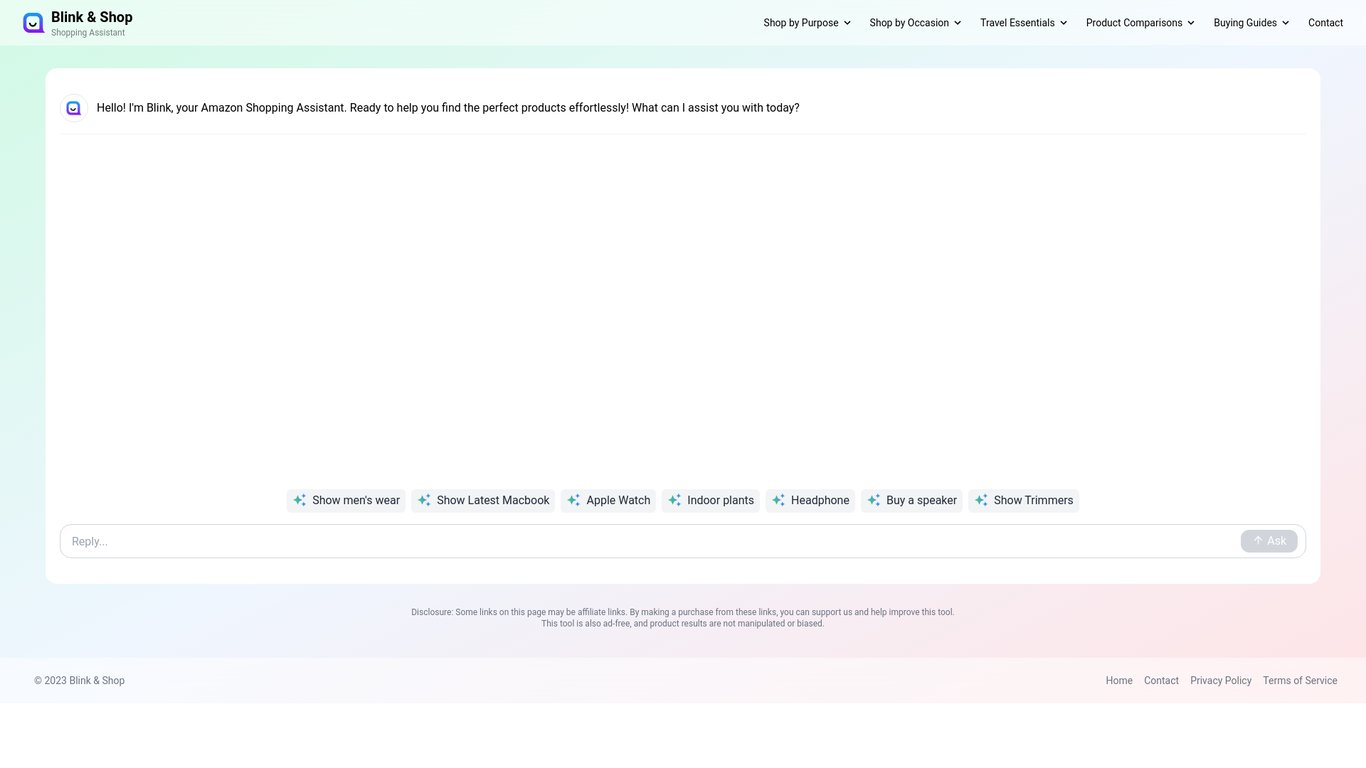Open the Privacy Policy footer link
Screen dimensions: 1366x768
pyautogui.click(x=1221, y=681)
